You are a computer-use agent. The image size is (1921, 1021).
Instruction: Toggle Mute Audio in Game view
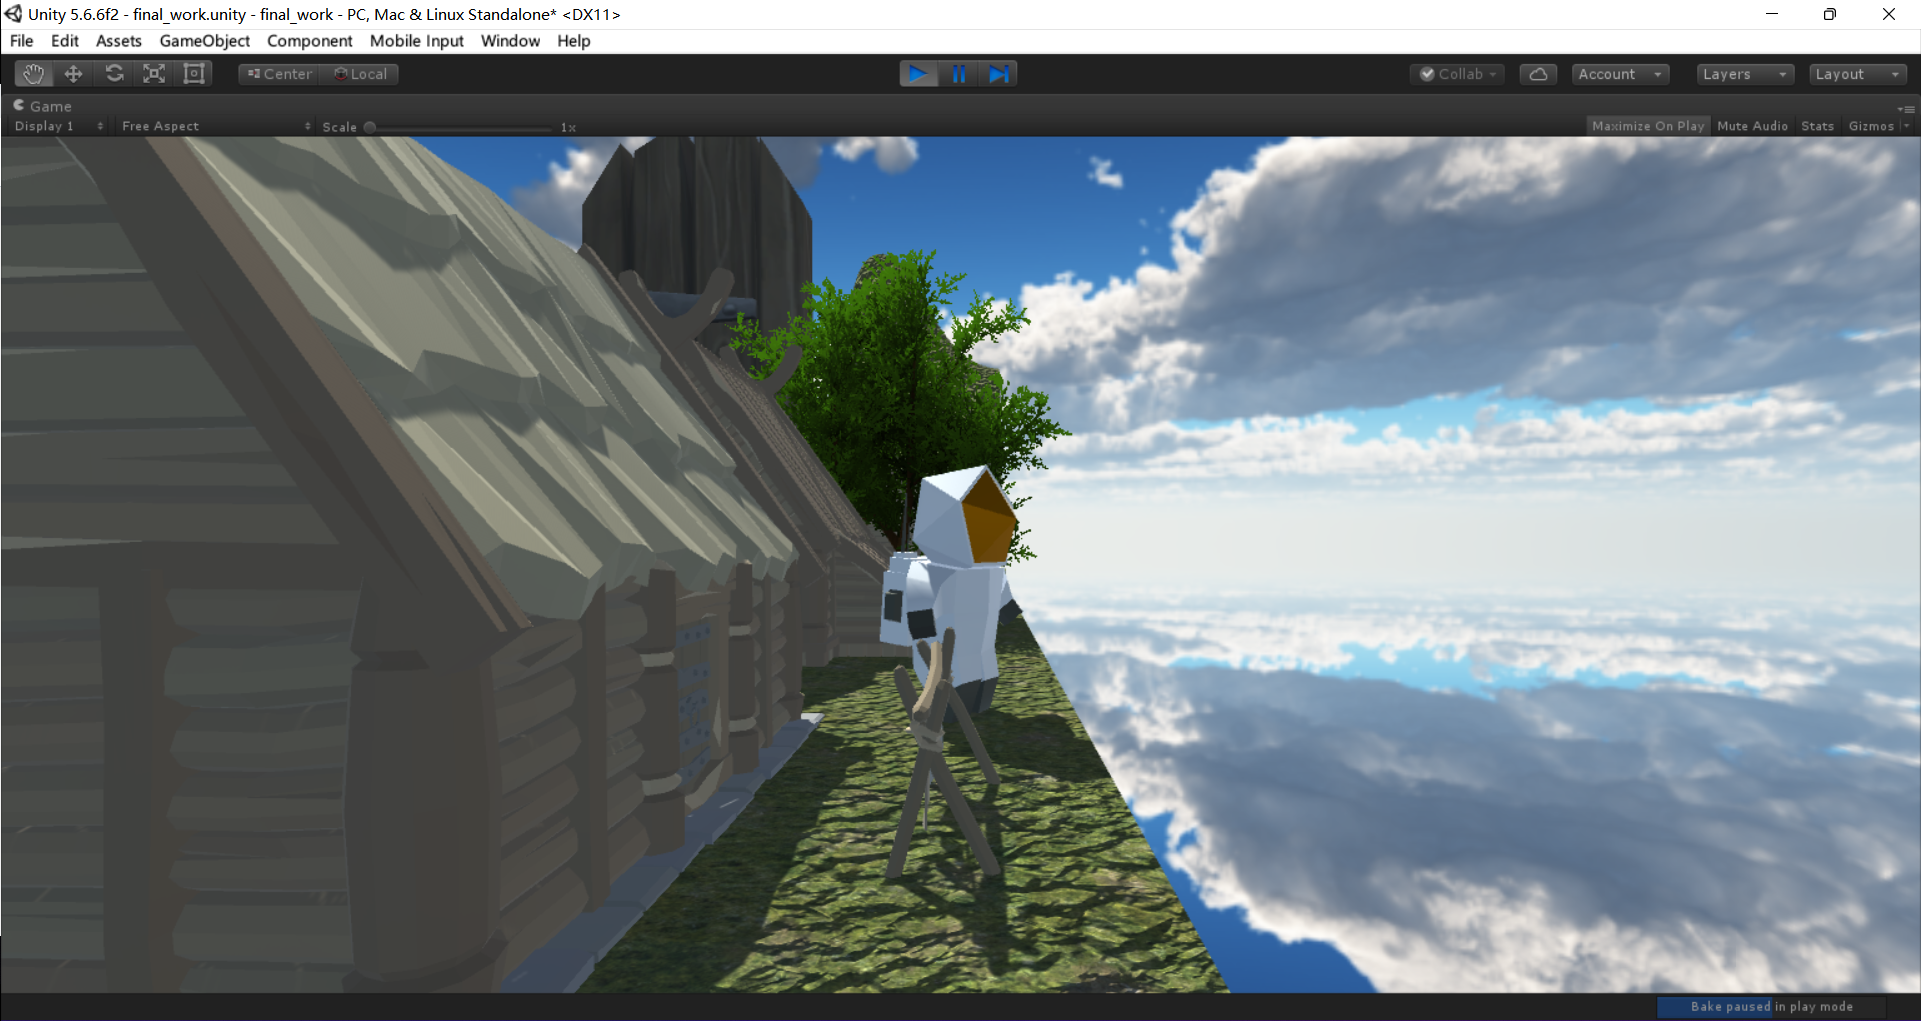[x=1752, y=126]
